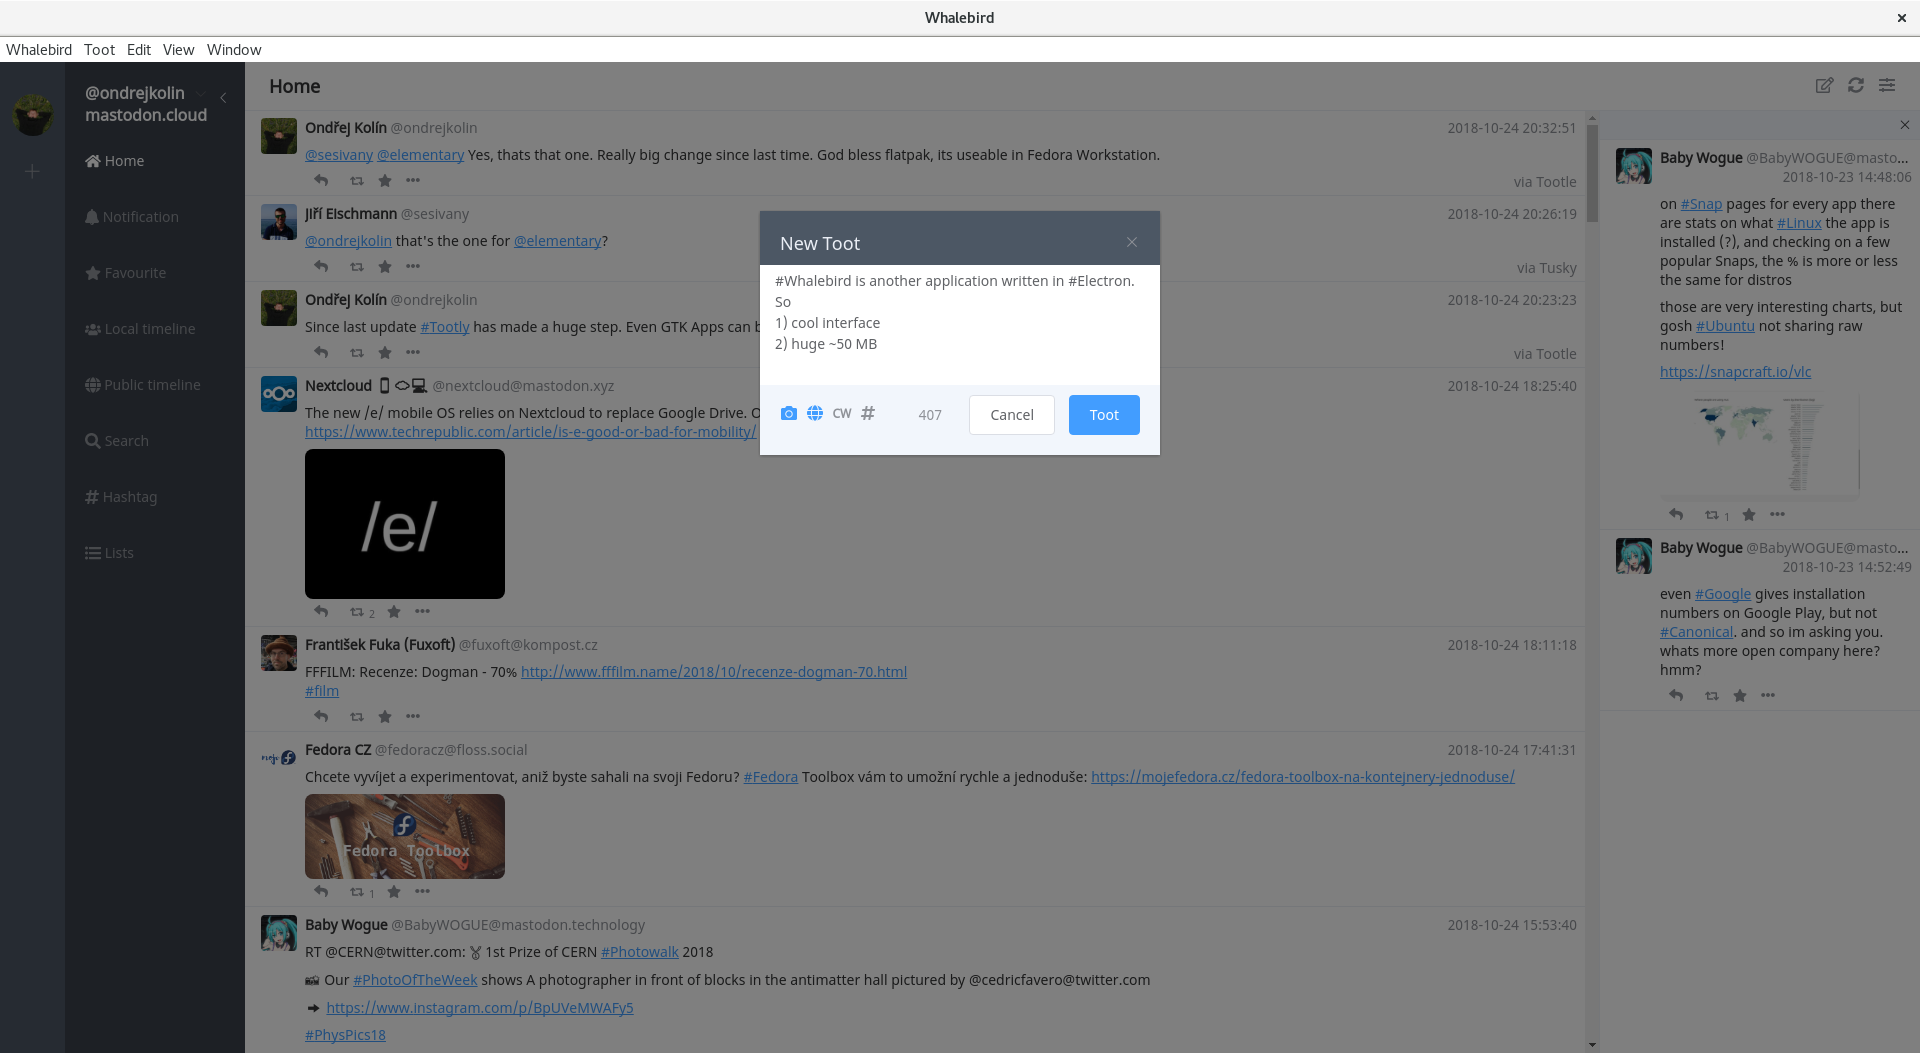1920x1053 pixels.
Task: Open the Toot menu in menu bar
Action: click(x=99, y=50)
